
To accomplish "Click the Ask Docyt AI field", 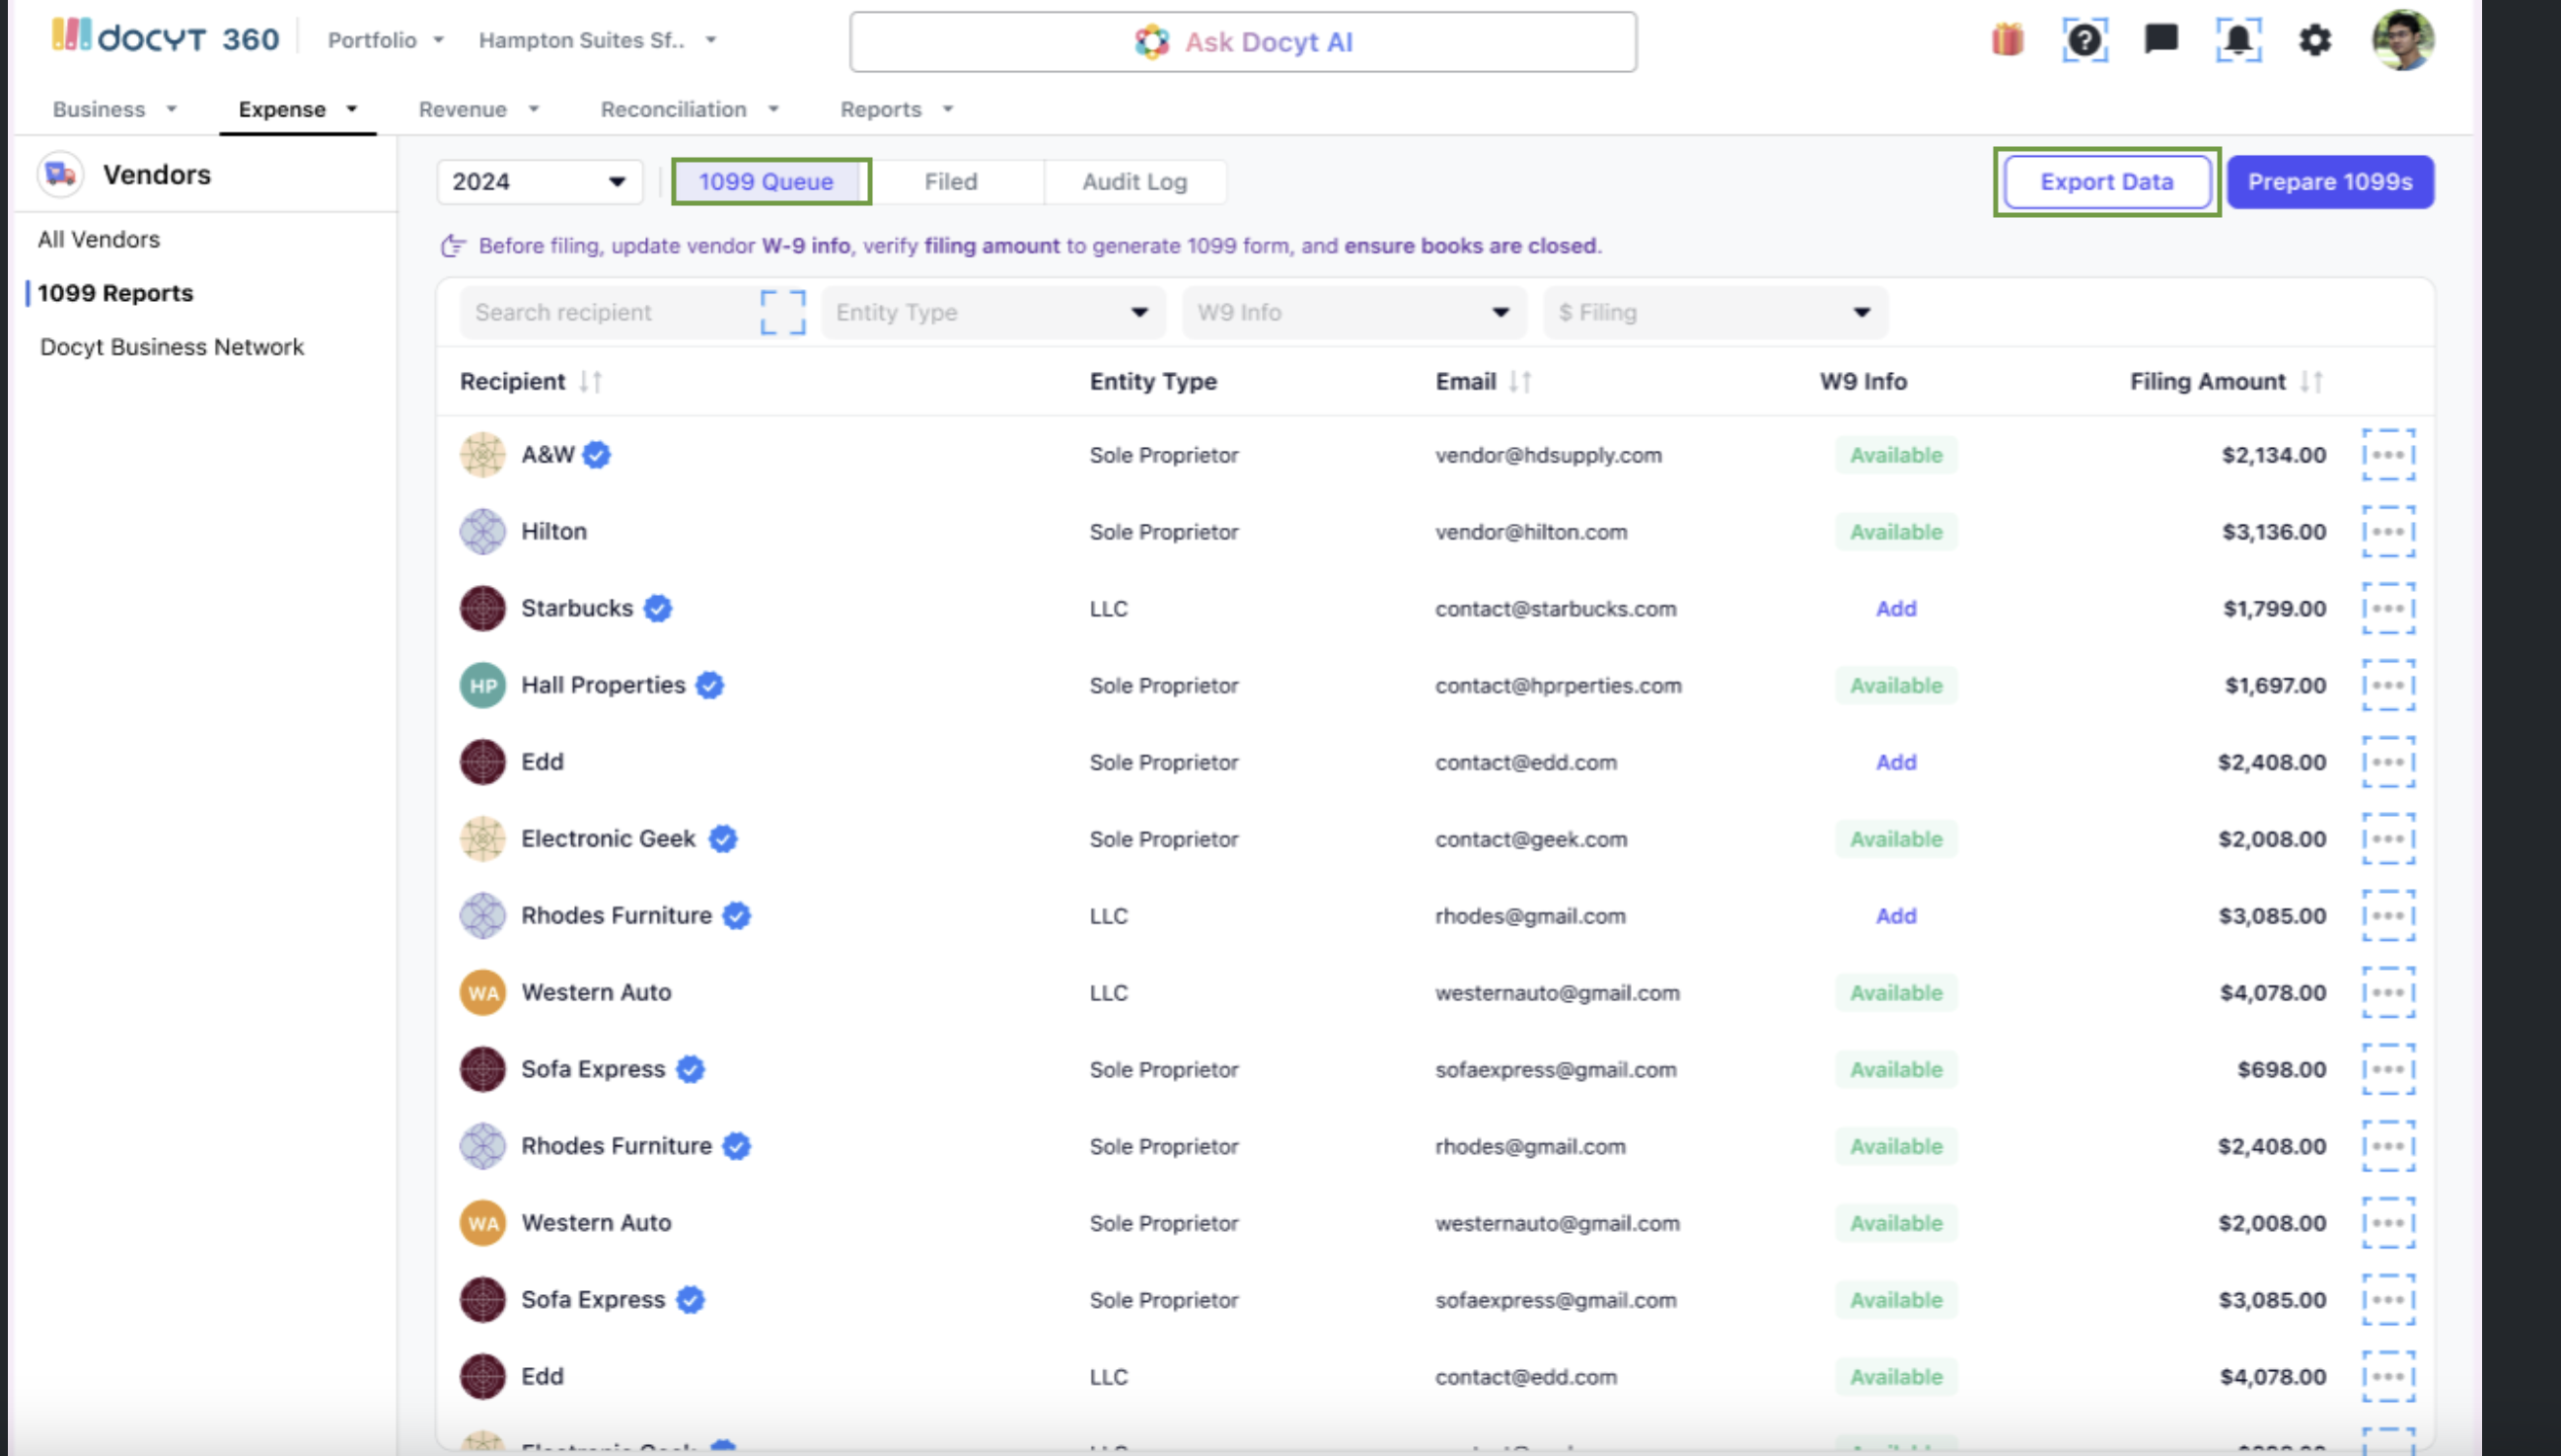I will click(1242, 42).
